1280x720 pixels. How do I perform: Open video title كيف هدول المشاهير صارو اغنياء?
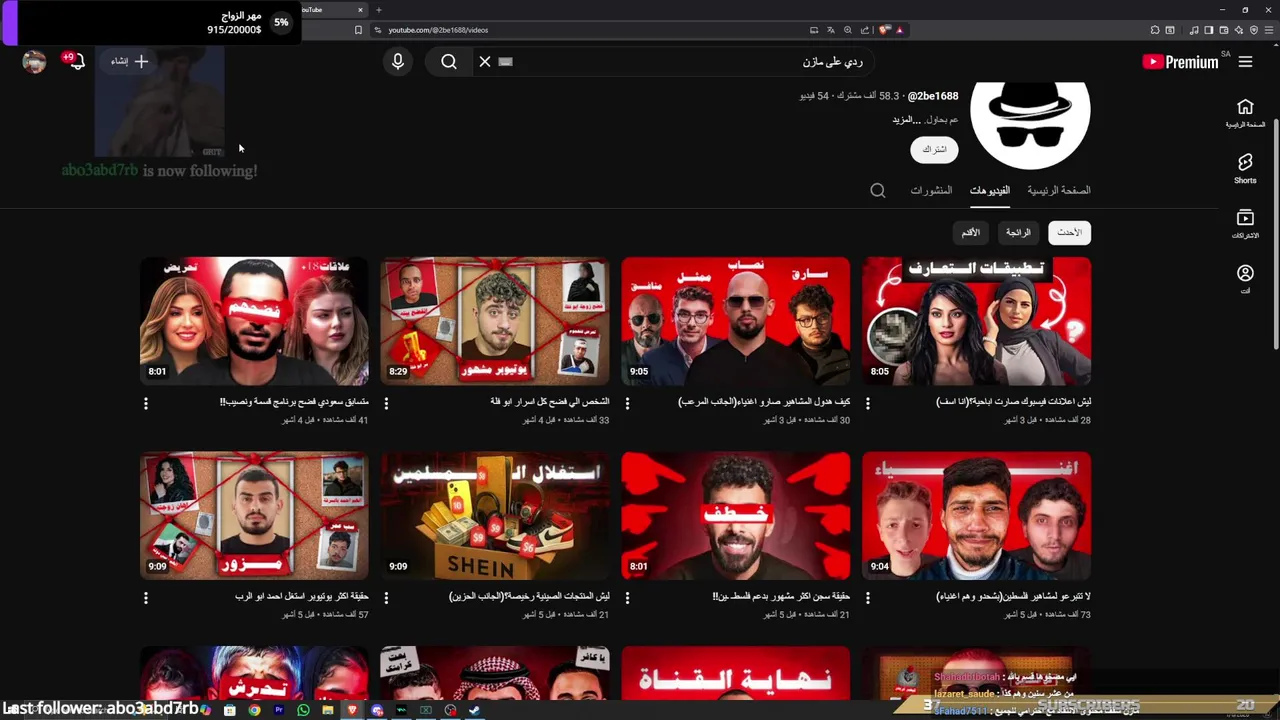(764, 402)
